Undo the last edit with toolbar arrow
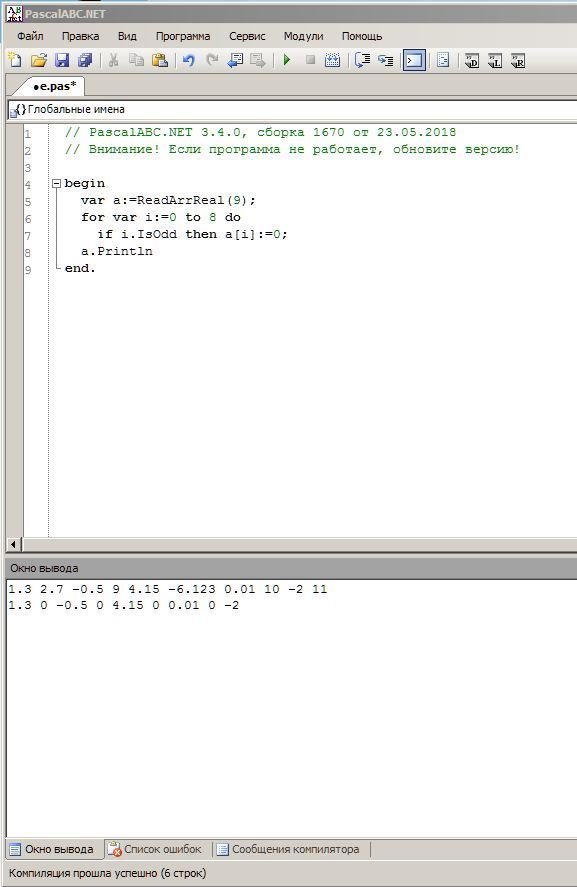This screenshot has height=887, width=577. [x=188, y=60]
